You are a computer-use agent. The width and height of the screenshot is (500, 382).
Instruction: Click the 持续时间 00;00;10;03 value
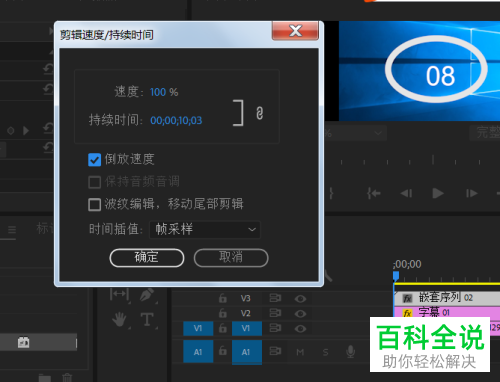click(176, 120)
